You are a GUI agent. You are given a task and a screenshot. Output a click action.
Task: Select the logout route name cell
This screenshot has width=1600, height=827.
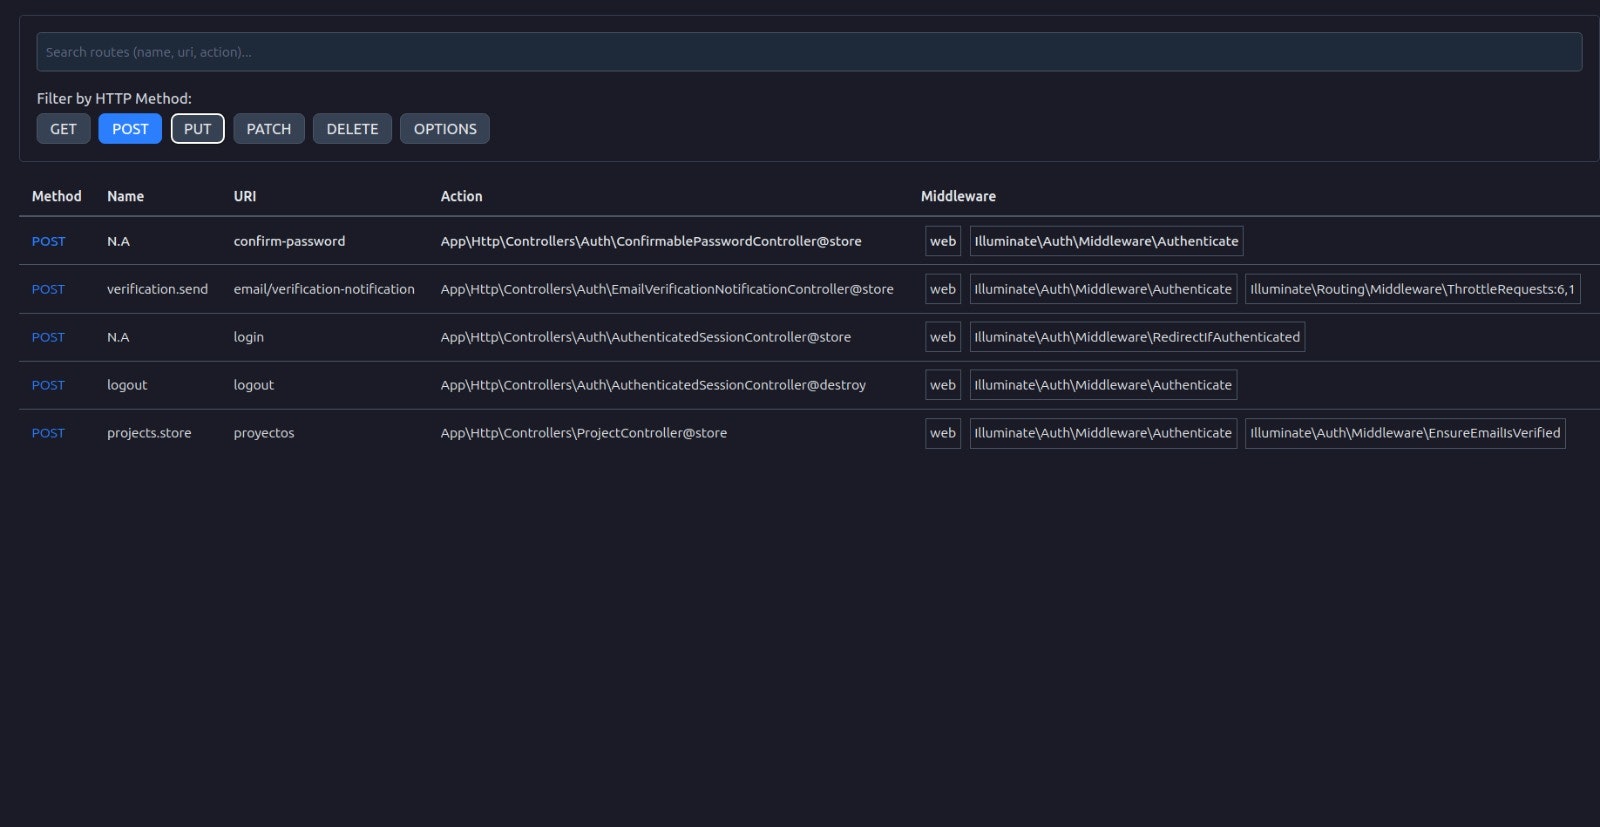(127, 385)
